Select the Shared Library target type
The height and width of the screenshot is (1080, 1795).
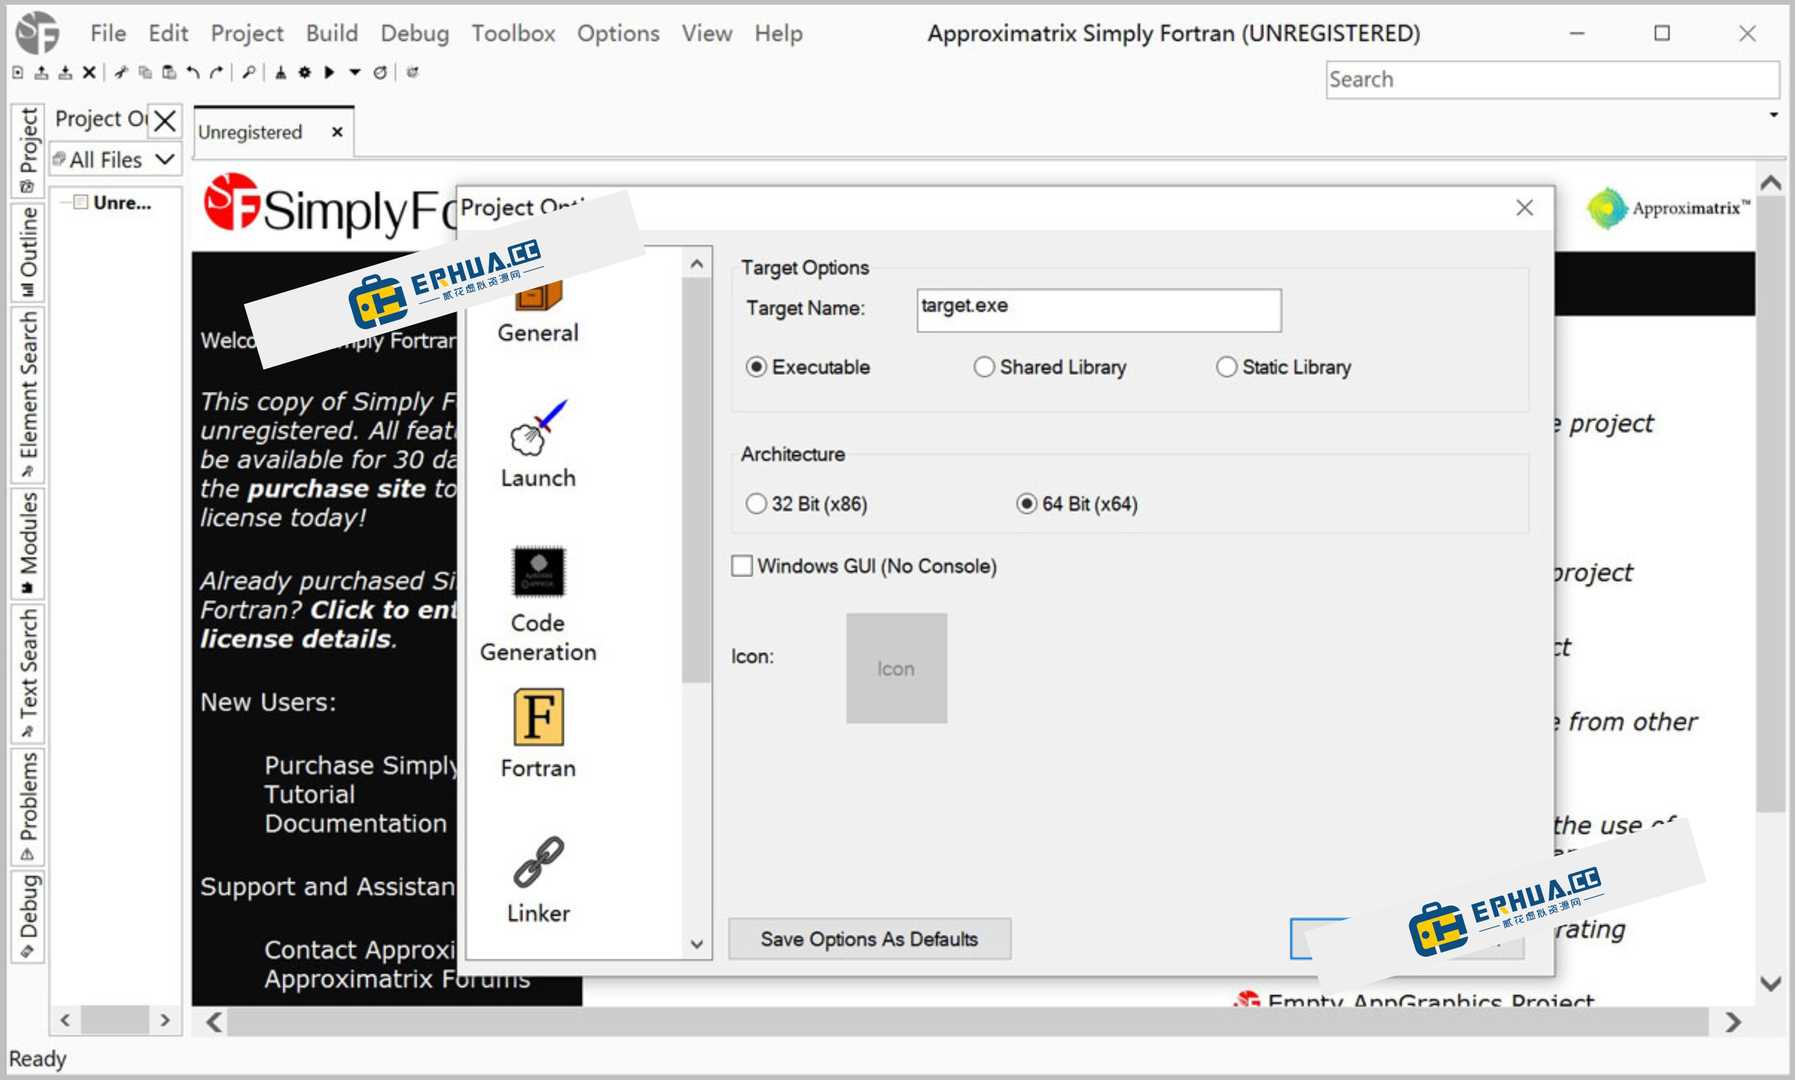click(1050, 367)
